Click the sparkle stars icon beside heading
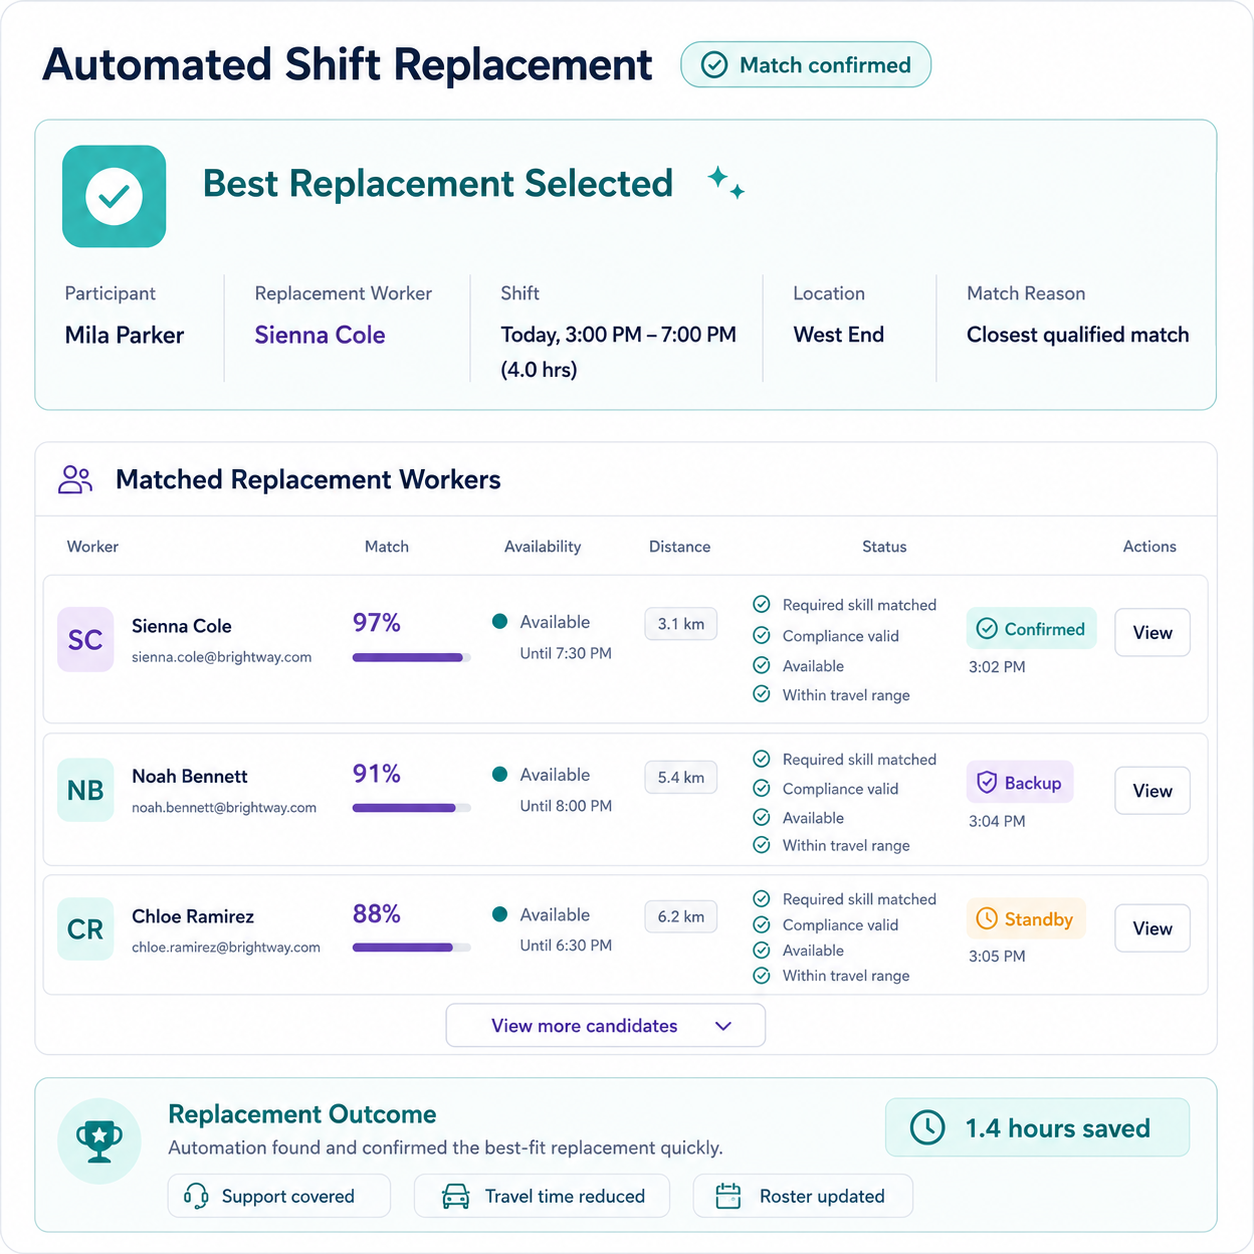This screenshot has height=1254, width=1254. [726, 183]
